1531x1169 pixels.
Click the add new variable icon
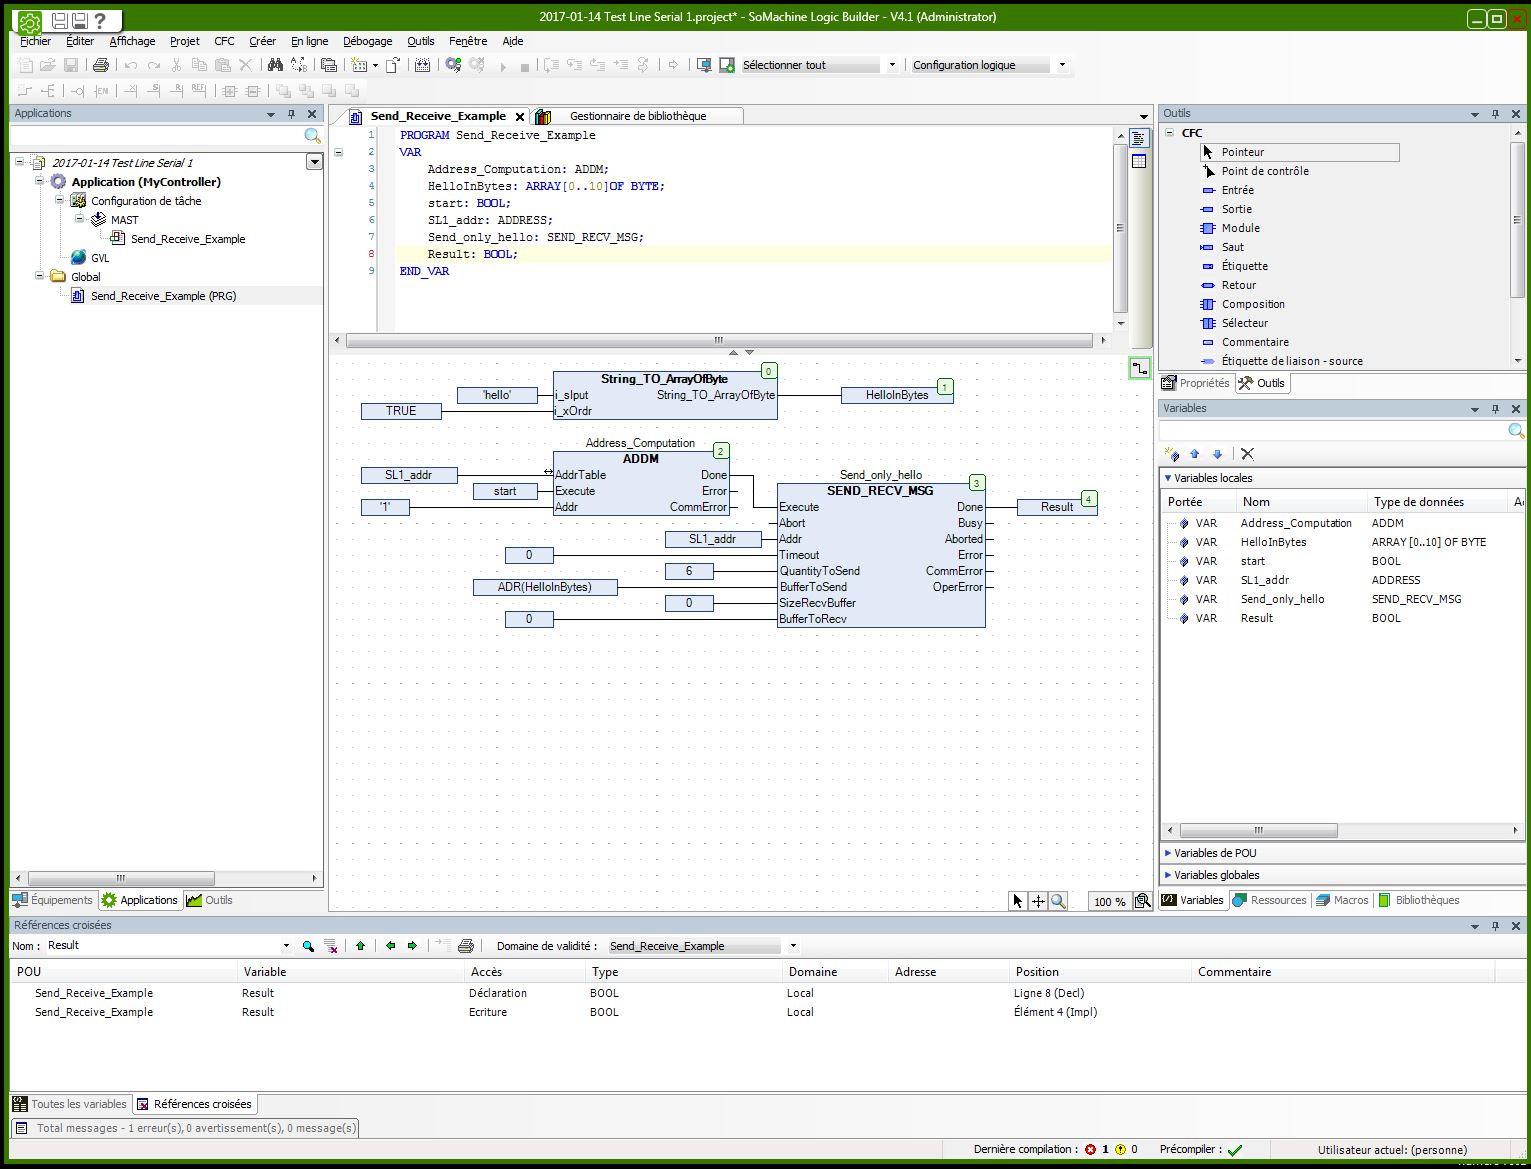coord(1172,454)
